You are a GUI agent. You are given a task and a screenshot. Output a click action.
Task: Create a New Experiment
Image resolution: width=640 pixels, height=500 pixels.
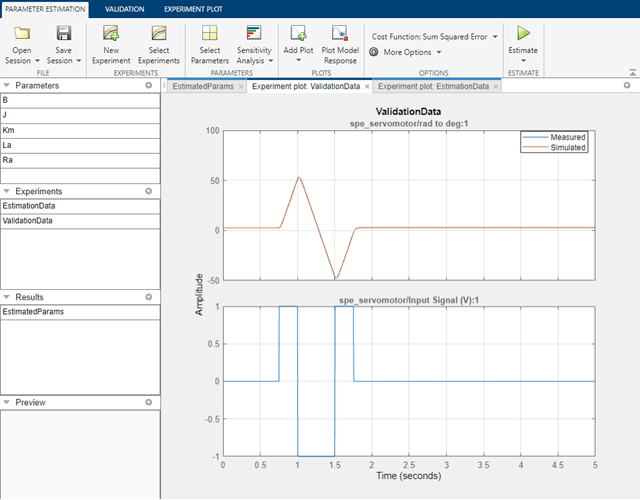(111, 45)
